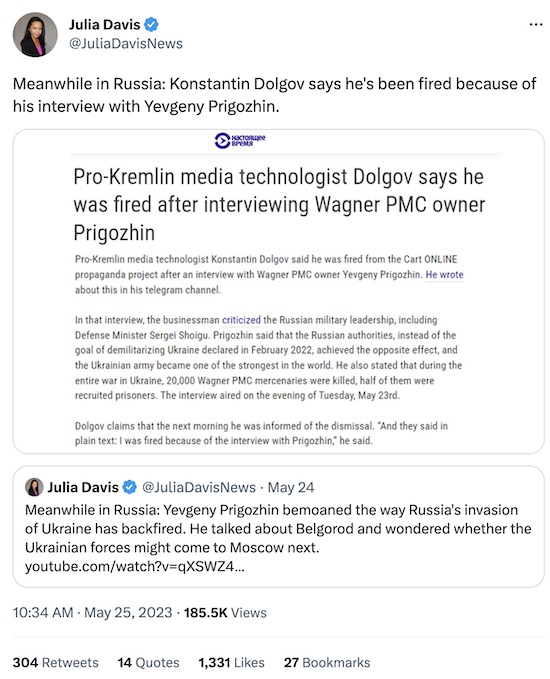
Task: View the 1,331 Likes list
Action: pyautogui.click(x=231, y=663)
